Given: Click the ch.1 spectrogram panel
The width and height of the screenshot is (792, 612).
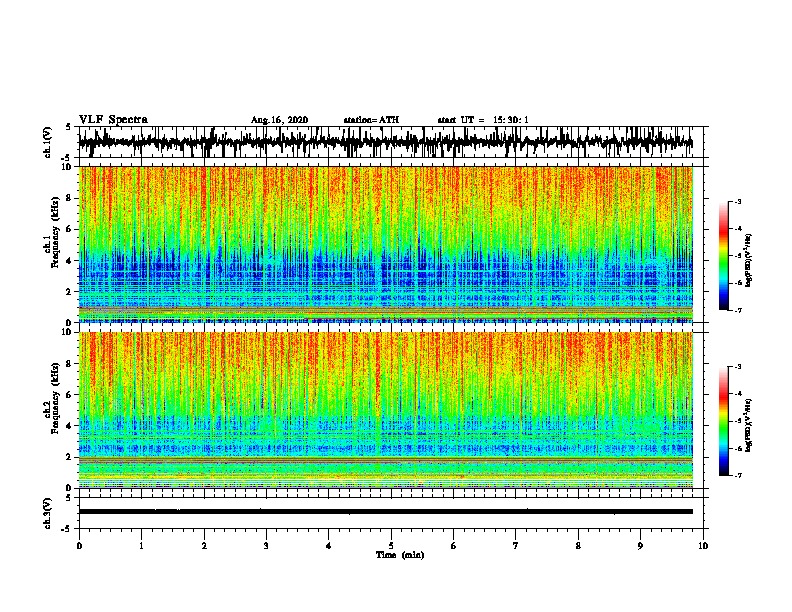Looking at the screenshot, I should click(386, 244).
